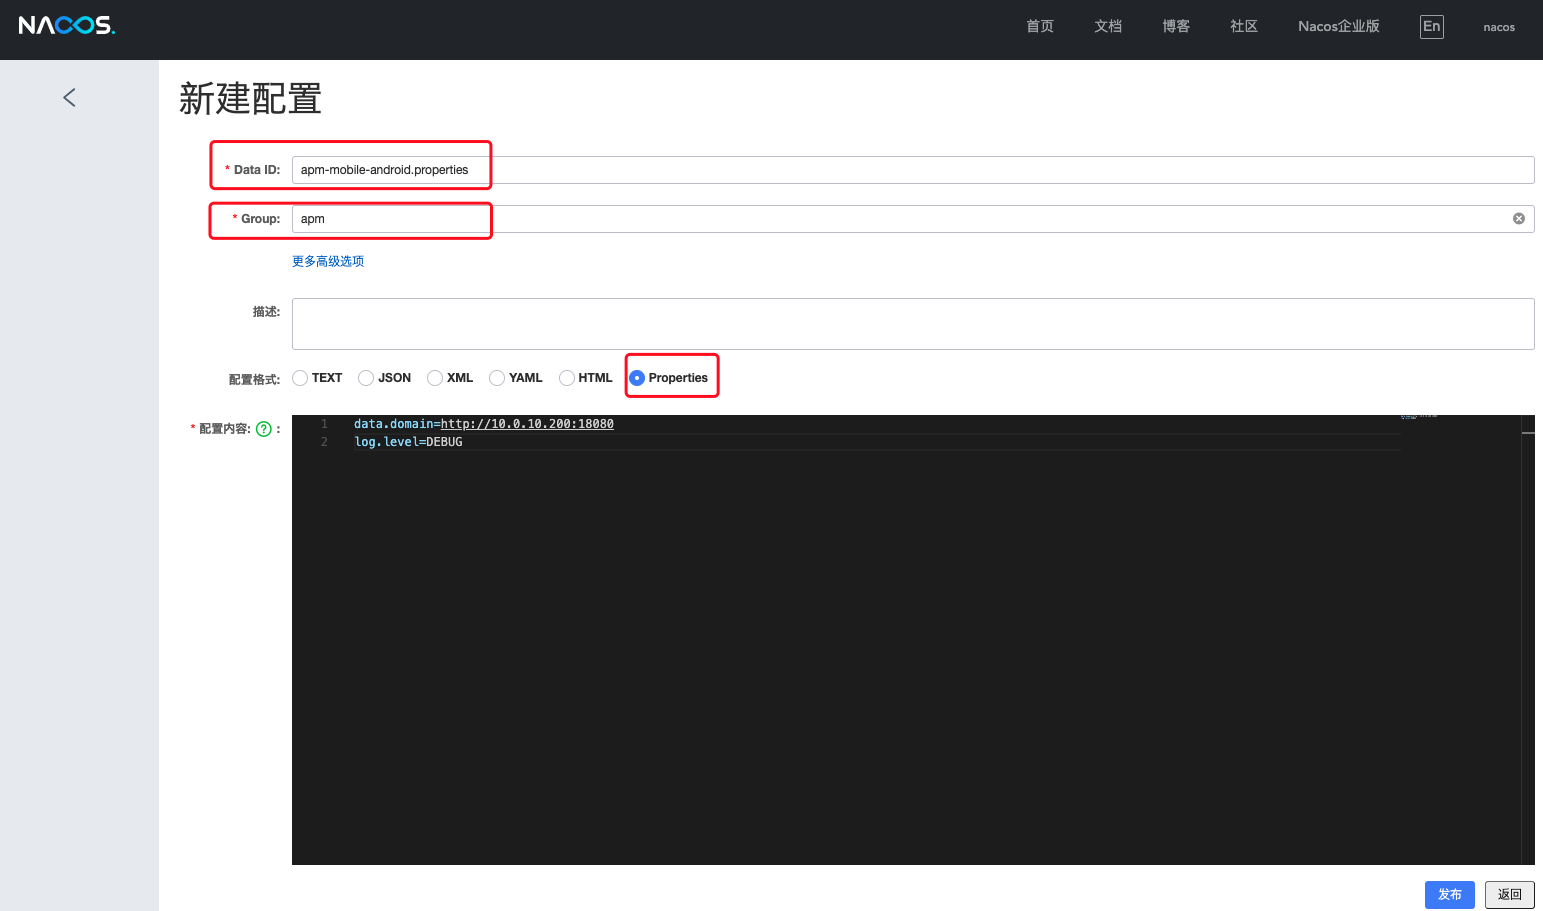Screen dimensions: 1543x911
Task: Go back using the left arrow icon
Action: [x=69, y=97]
